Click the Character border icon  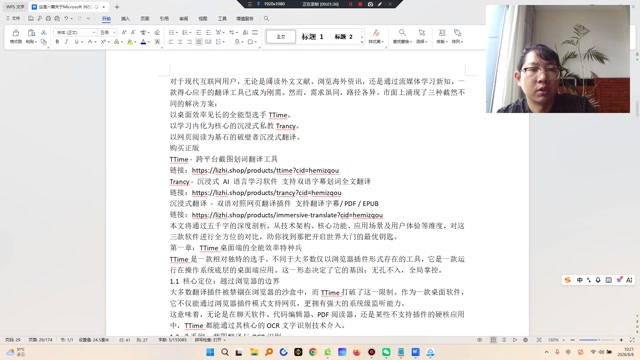pos(157,42)
